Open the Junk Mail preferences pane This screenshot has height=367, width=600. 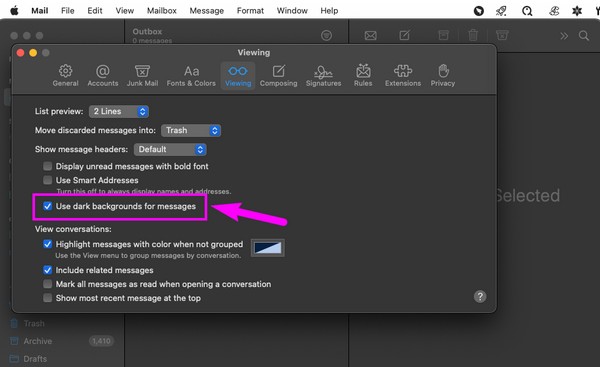point(142,76)
